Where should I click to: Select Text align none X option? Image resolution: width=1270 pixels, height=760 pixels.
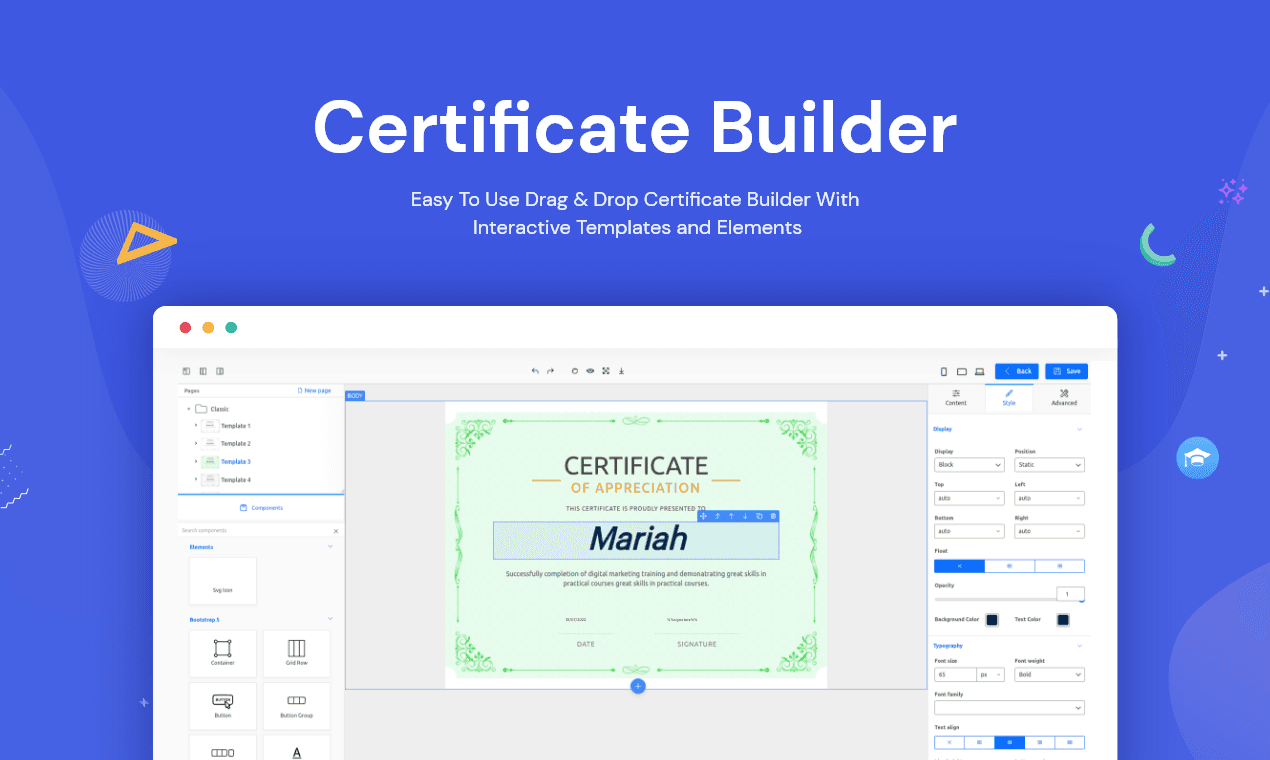point(949,743)
